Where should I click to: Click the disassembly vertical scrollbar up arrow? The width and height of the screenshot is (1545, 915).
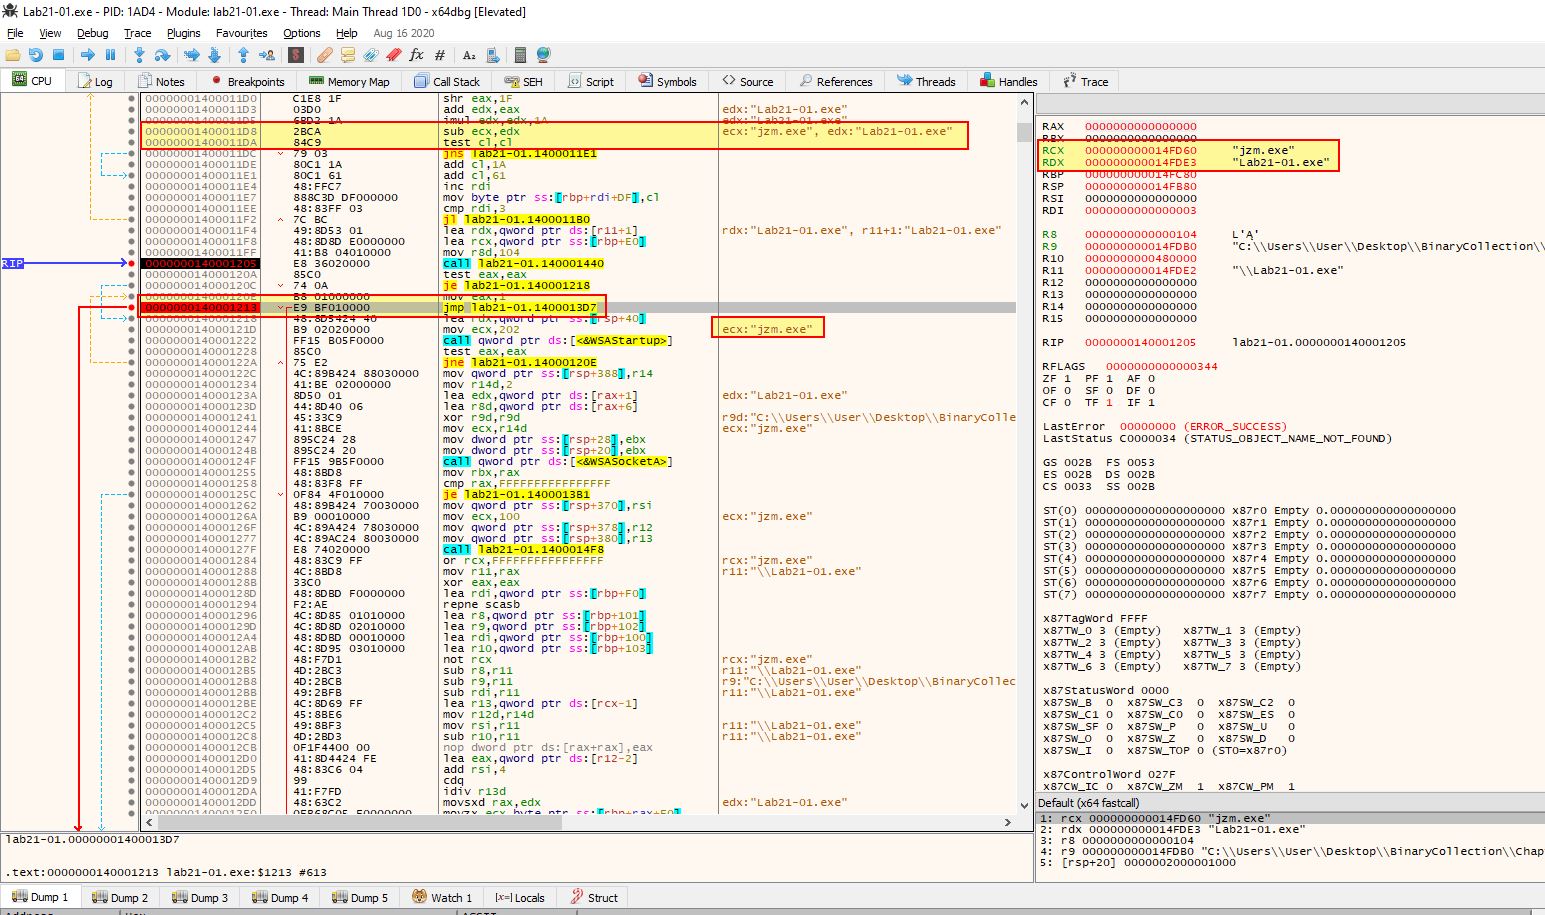tap(1024, 102)
